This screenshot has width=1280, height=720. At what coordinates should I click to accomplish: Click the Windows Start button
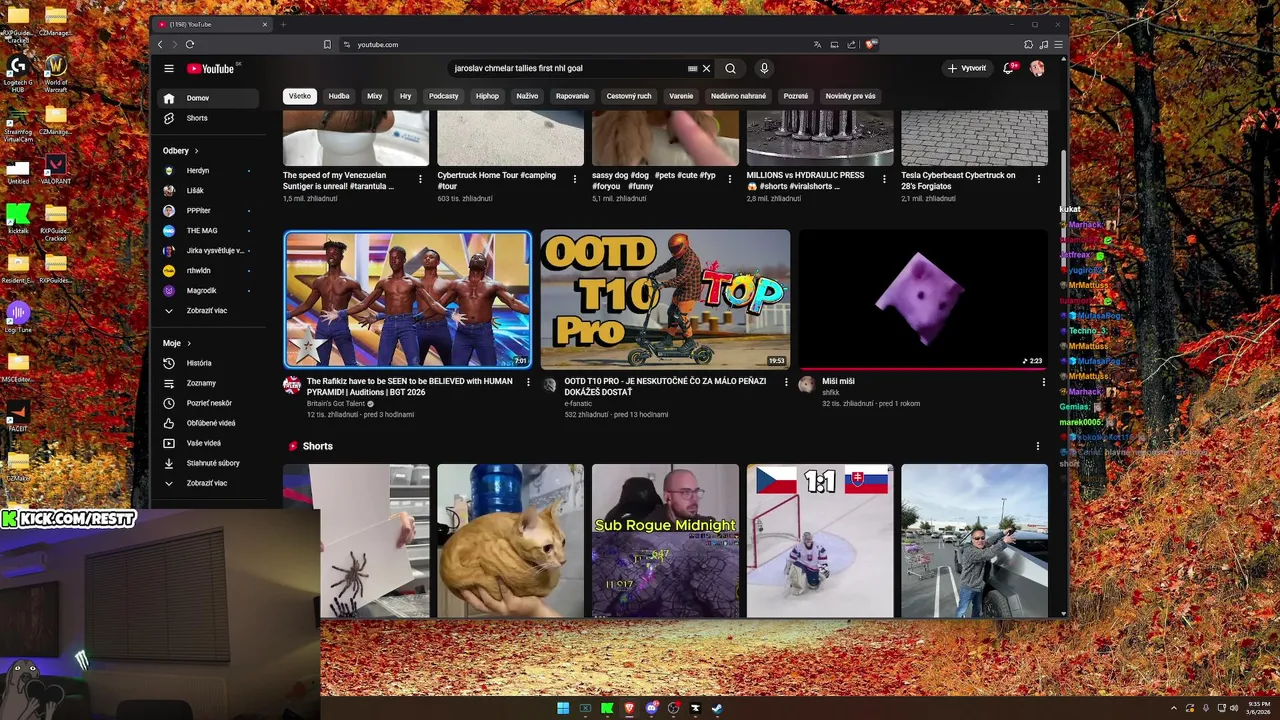[563, 708]
